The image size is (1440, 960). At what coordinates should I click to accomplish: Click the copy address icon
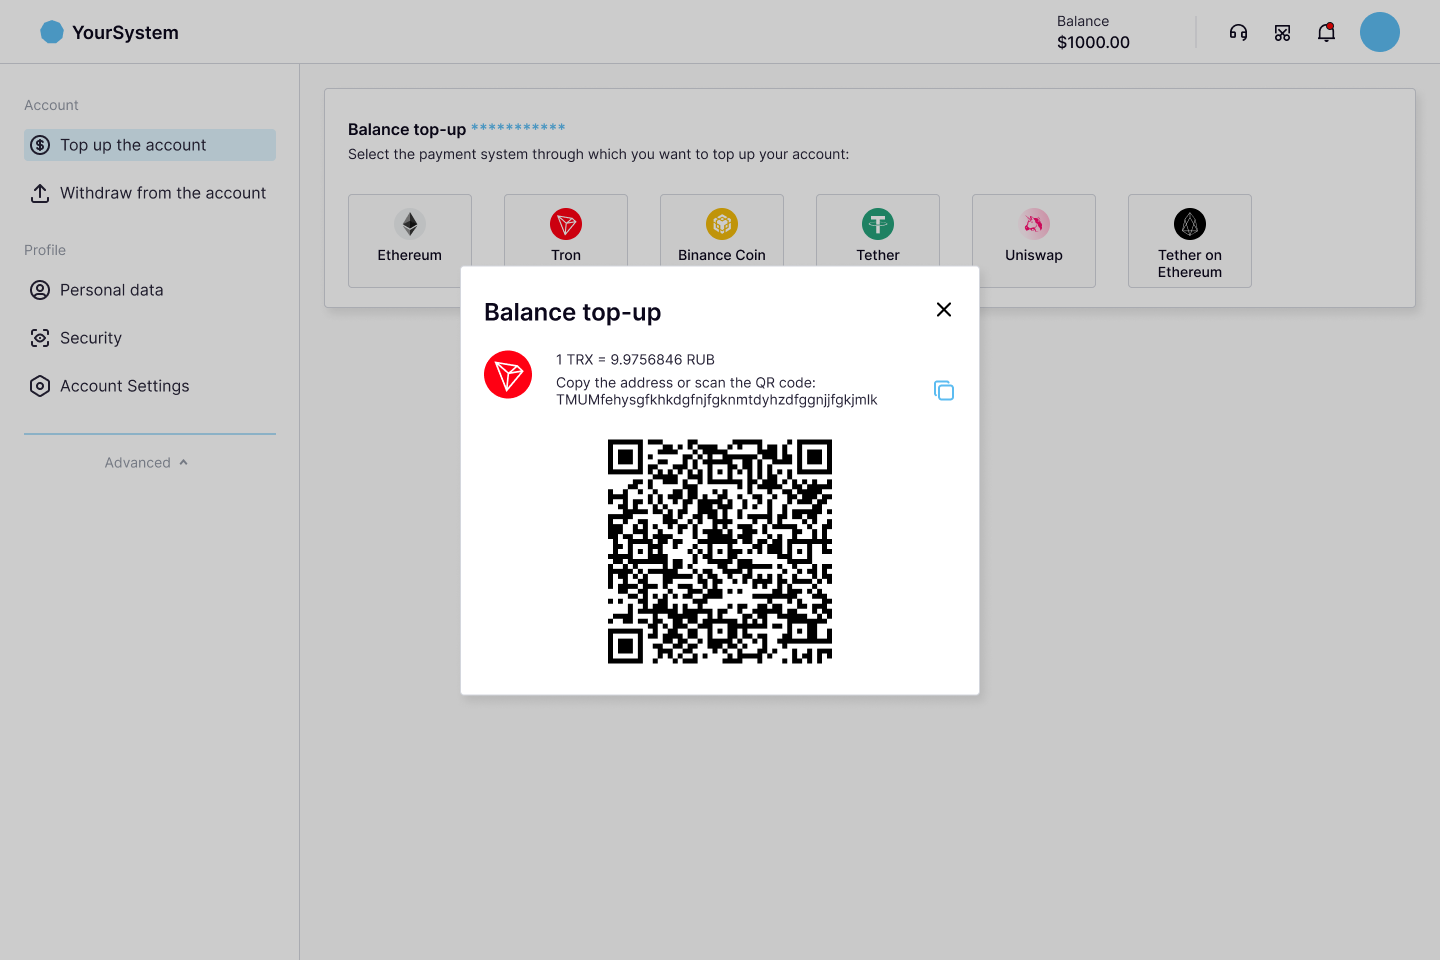(943, 390)
